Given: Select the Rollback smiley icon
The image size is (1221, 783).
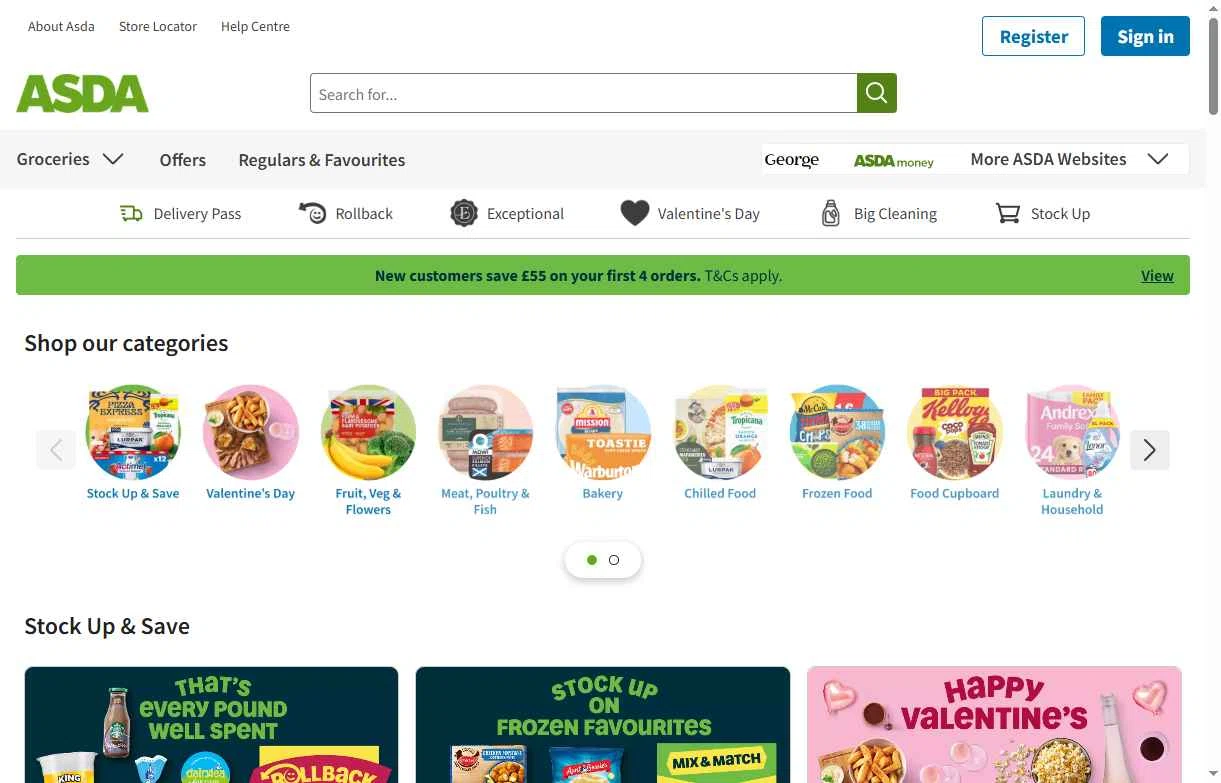Looking at the screenshot, I should (x=313, y=213).
